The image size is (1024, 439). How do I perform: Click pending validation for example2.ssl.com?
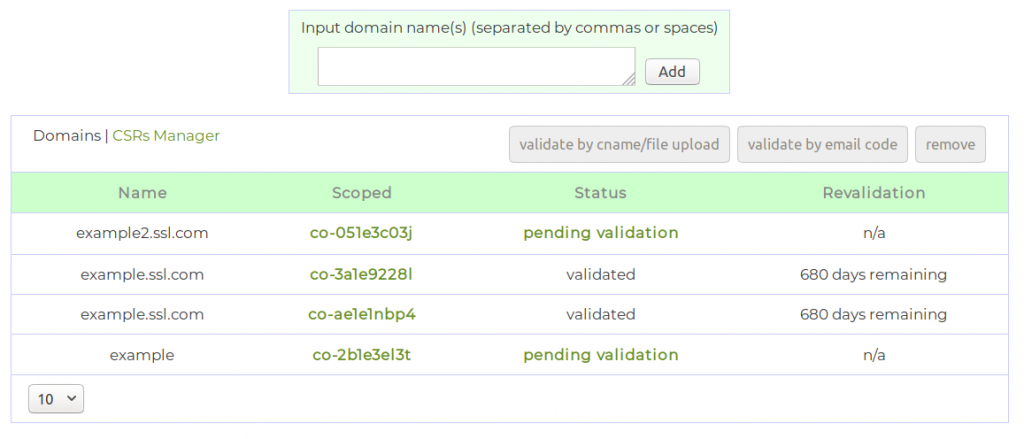(x=600, y=233)
